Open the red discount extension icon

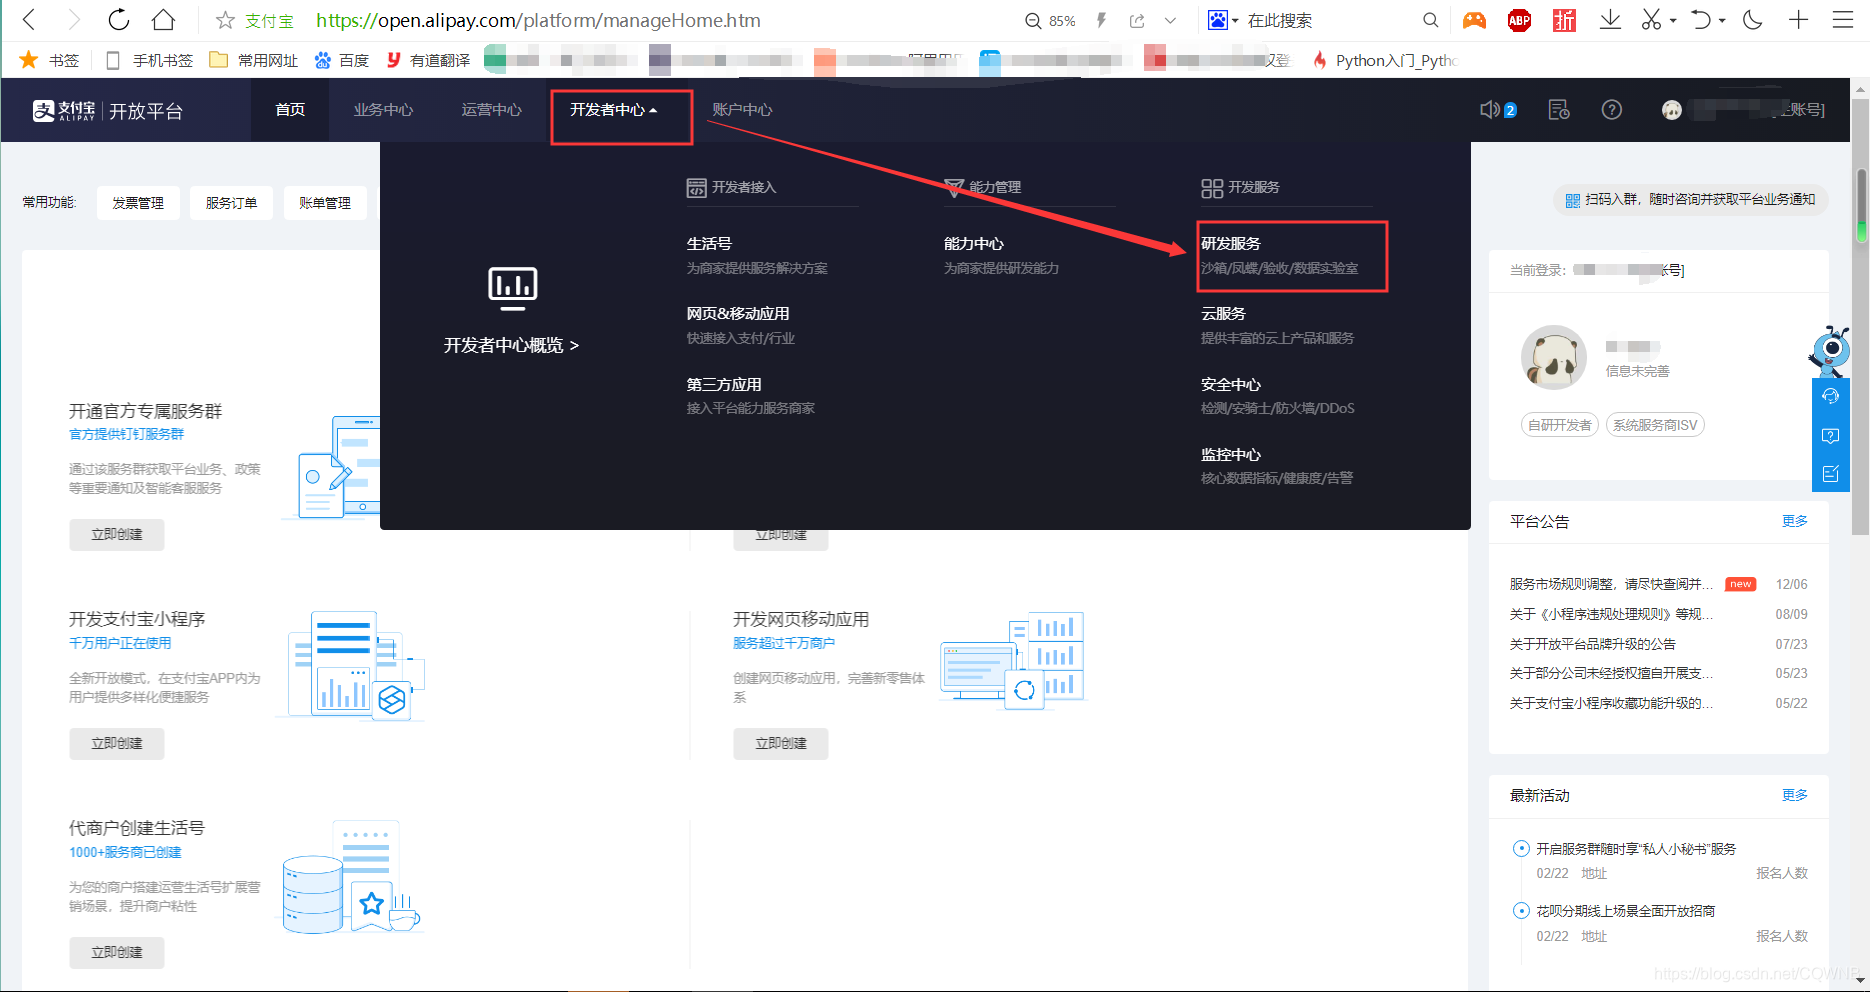1564,20
